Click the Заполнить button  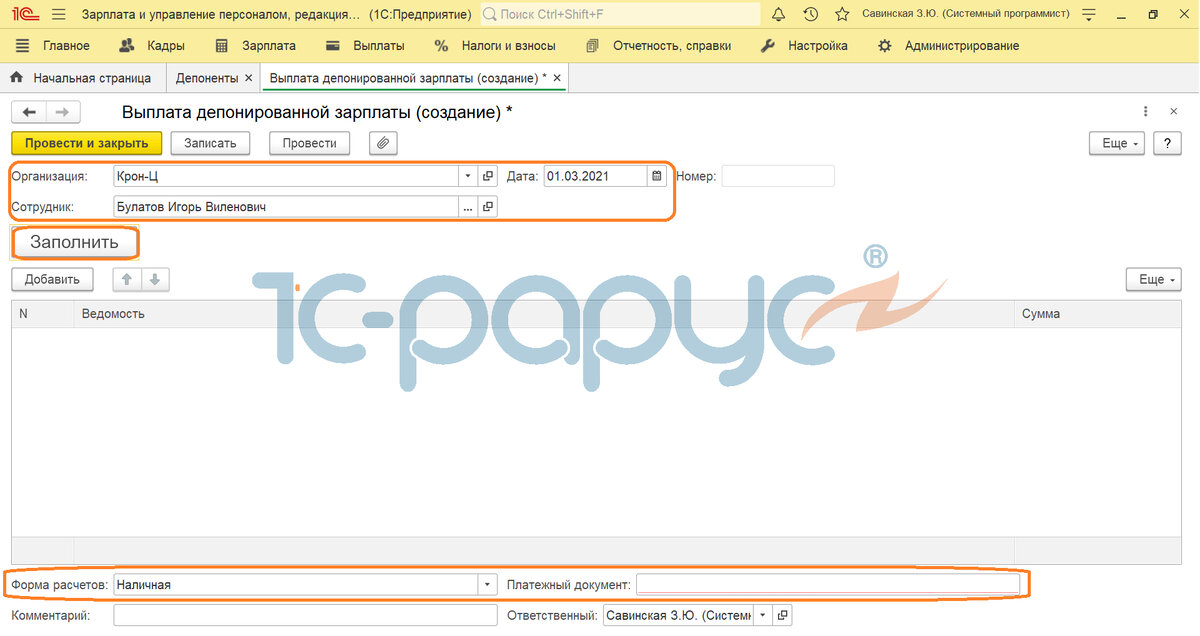[75, 242]
